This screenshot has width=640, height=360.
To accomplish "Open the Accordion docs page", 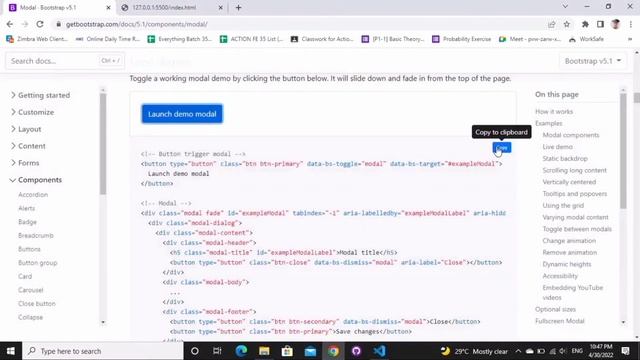I will (33, 195).
